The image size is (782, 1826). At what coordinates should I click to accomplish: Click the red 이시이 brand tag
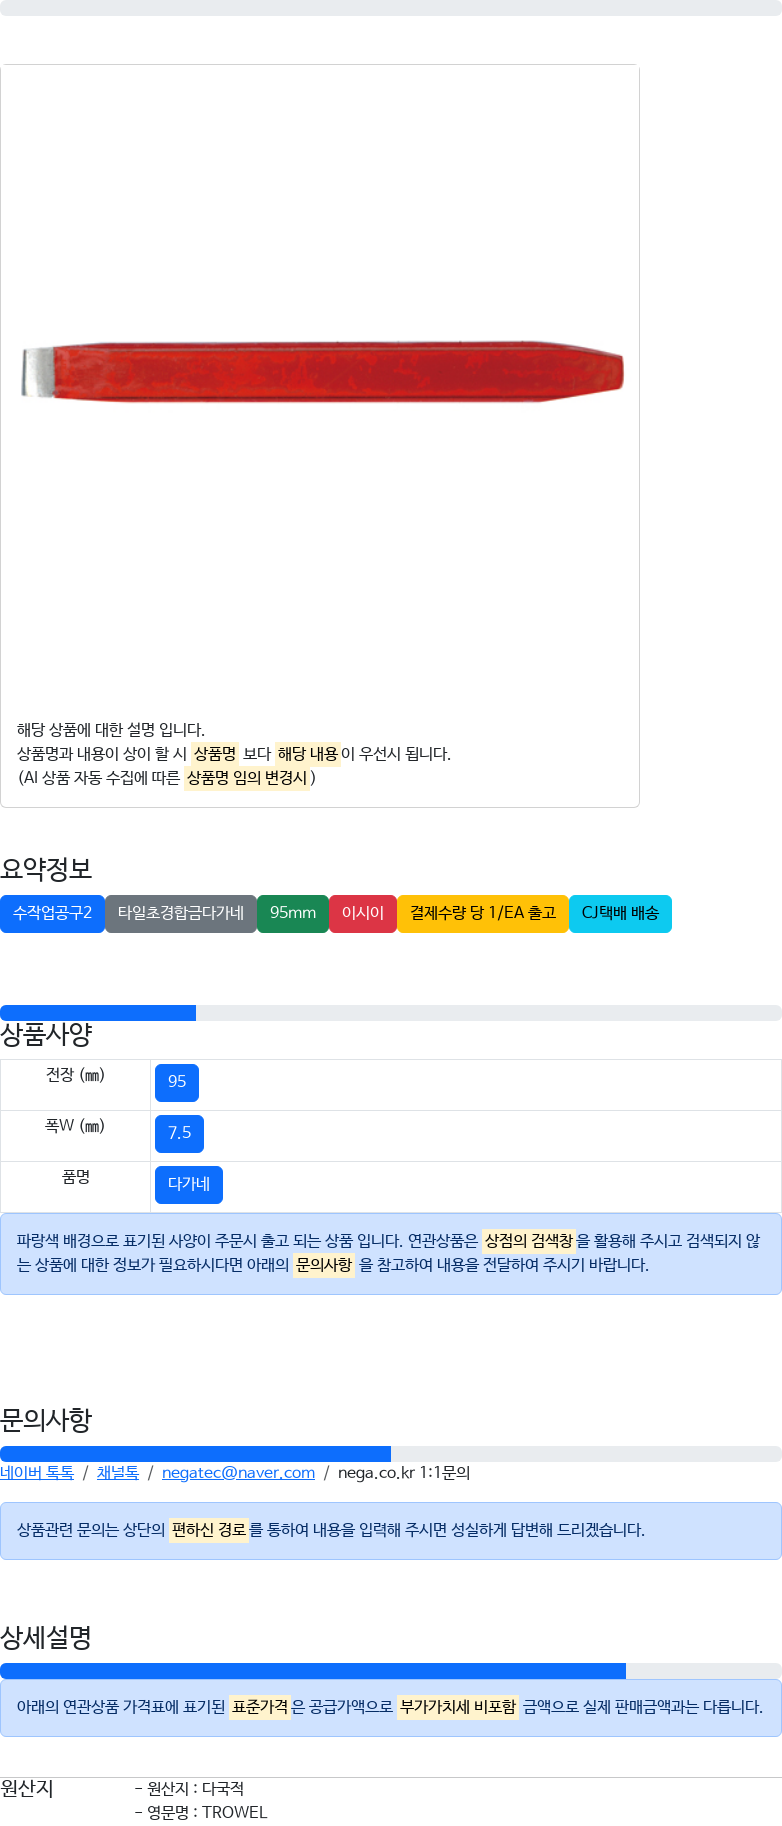tap(363, 913)
